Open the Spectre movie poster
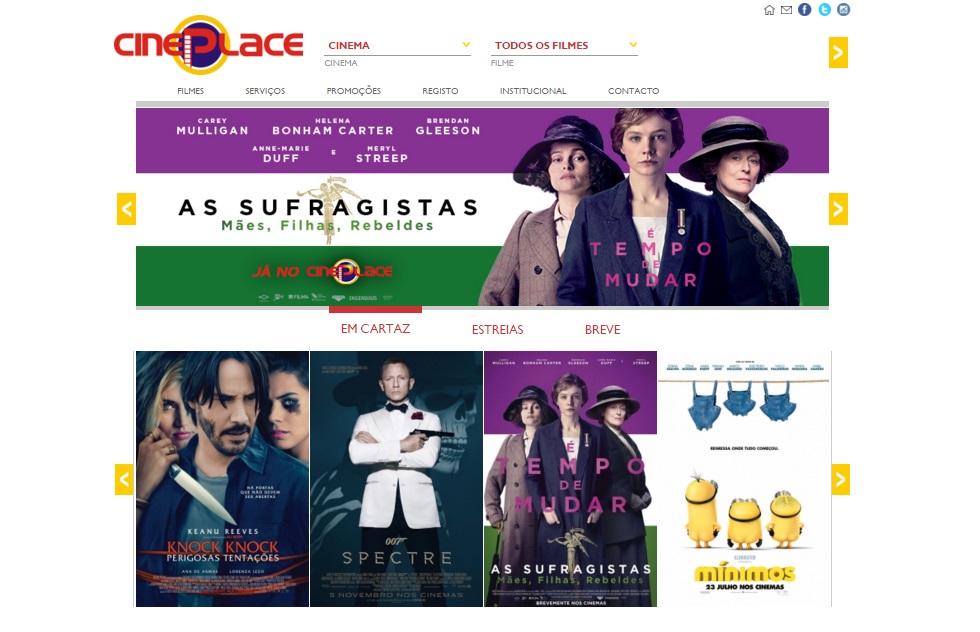 (x=396, y=479)
